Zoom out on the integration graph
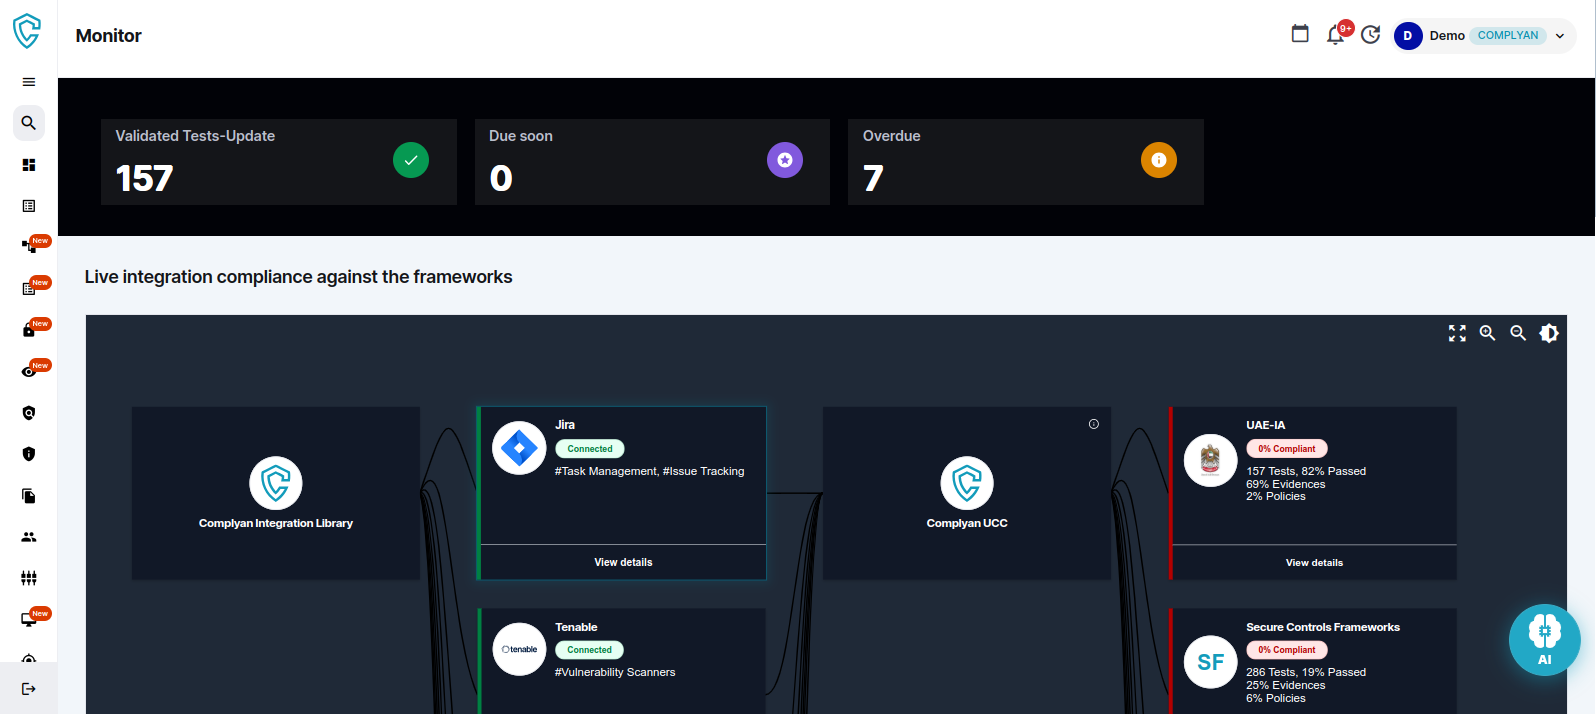1596x714 pixels. coord(1518,333)
